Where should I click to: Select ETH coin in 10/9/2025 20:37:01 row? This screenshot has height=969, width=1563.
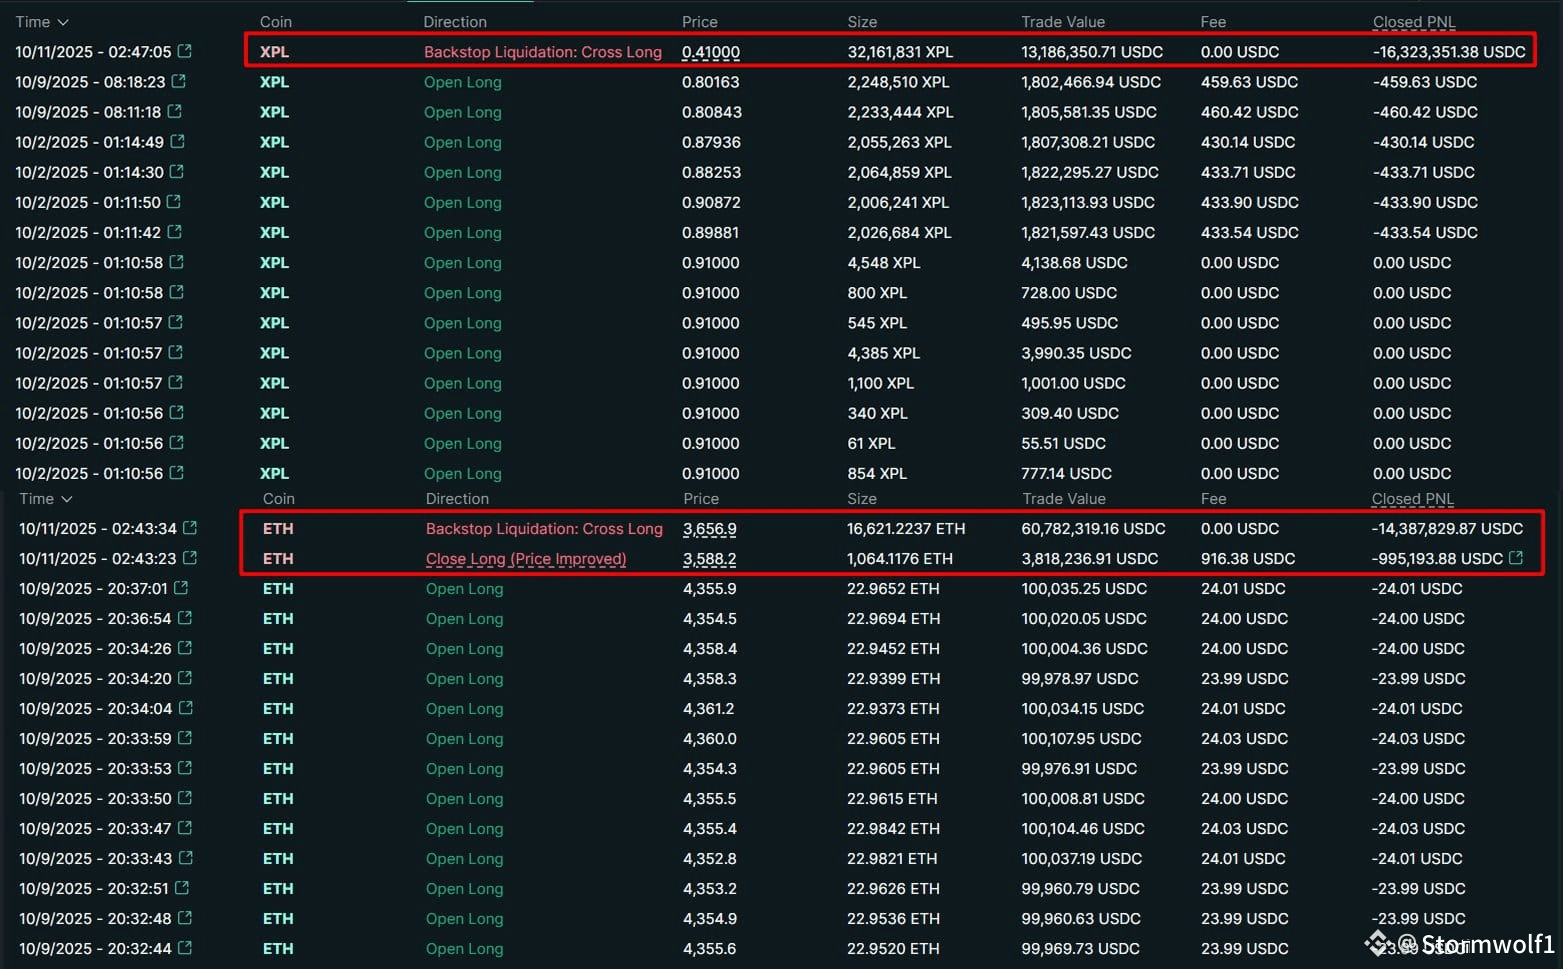tap(278, 589)
